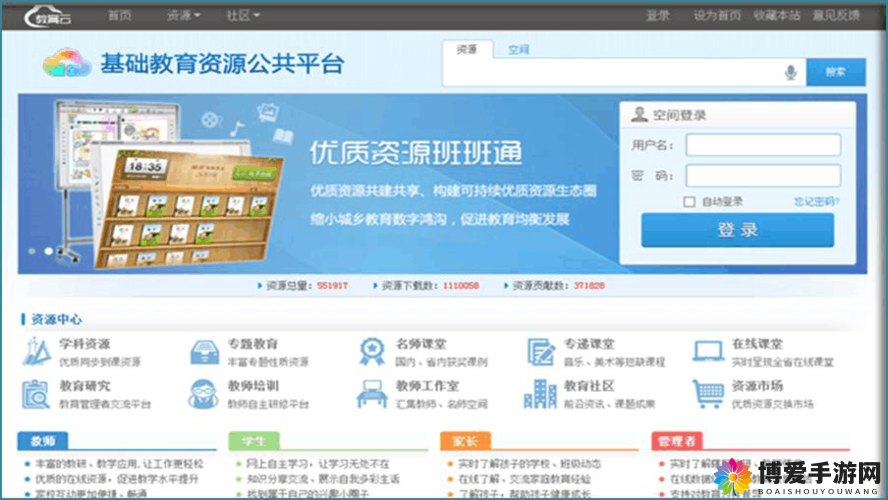
Task: Click 收藏本站 link in top bar
Action: [x=777, y=15]
